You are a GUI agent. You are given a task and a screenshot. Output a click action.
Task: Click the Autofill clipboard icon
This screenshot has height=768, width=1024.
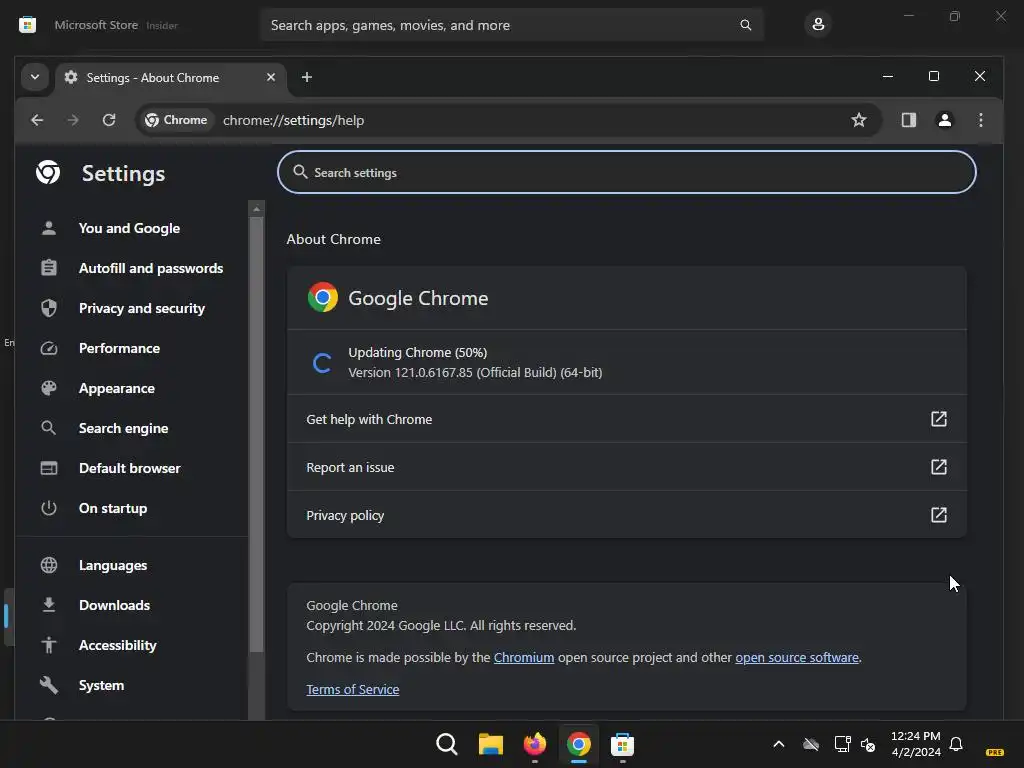49,268
